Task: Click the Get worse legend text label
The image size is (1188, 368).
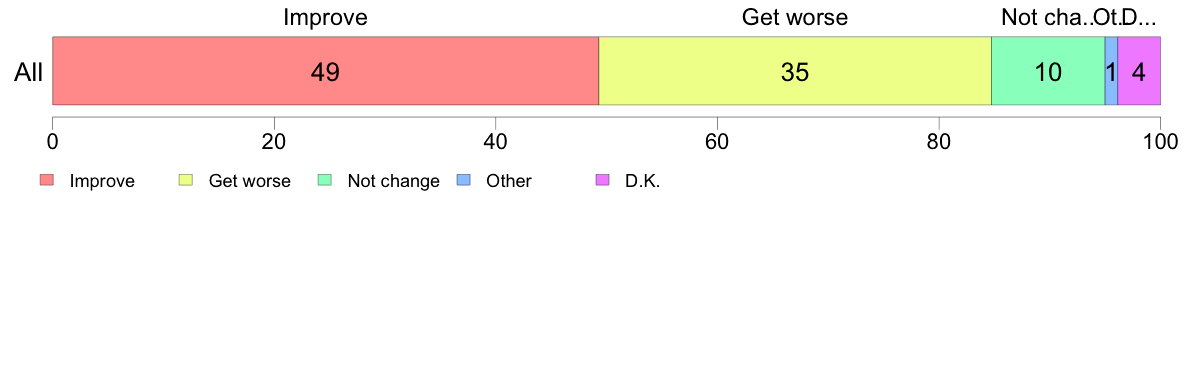Action: [x=249, y=181]
